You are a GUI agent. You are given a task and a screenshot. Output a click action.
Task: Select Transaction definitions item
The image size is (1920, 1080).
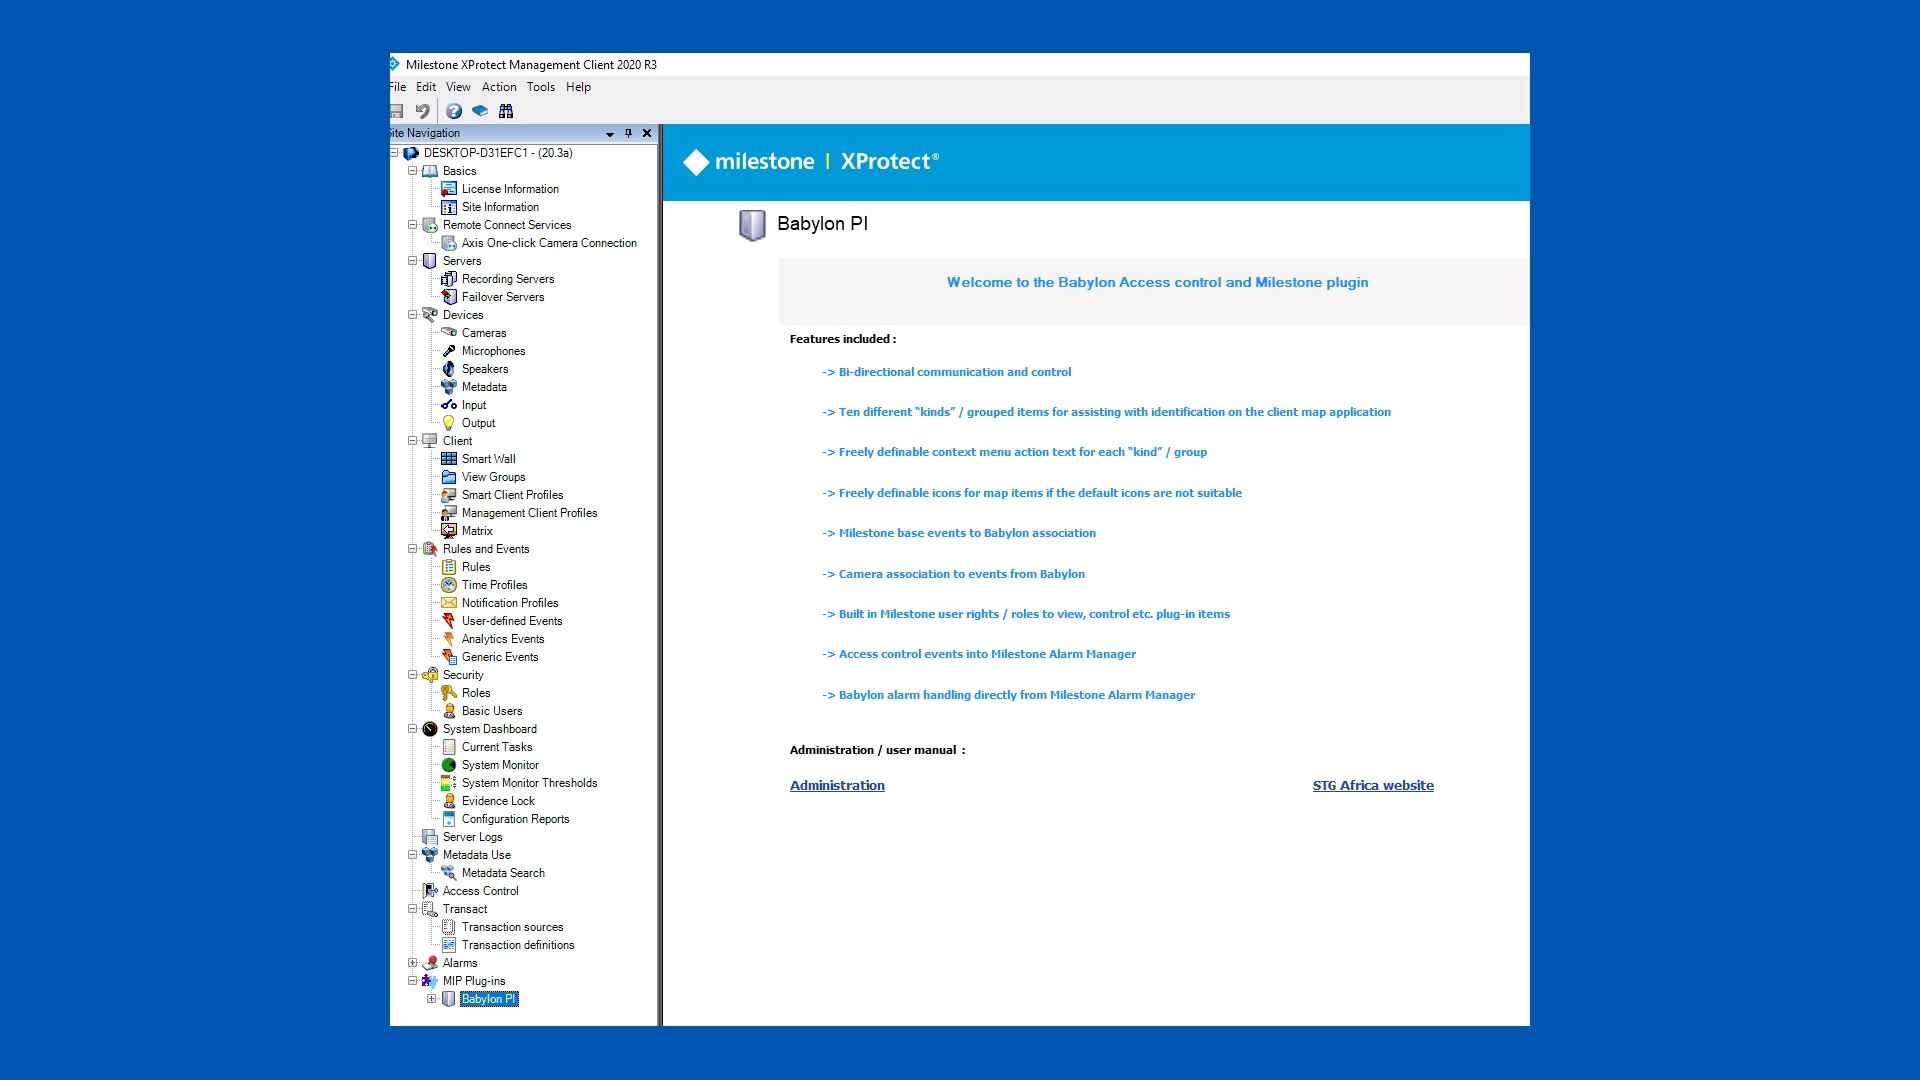click(518, 945)
